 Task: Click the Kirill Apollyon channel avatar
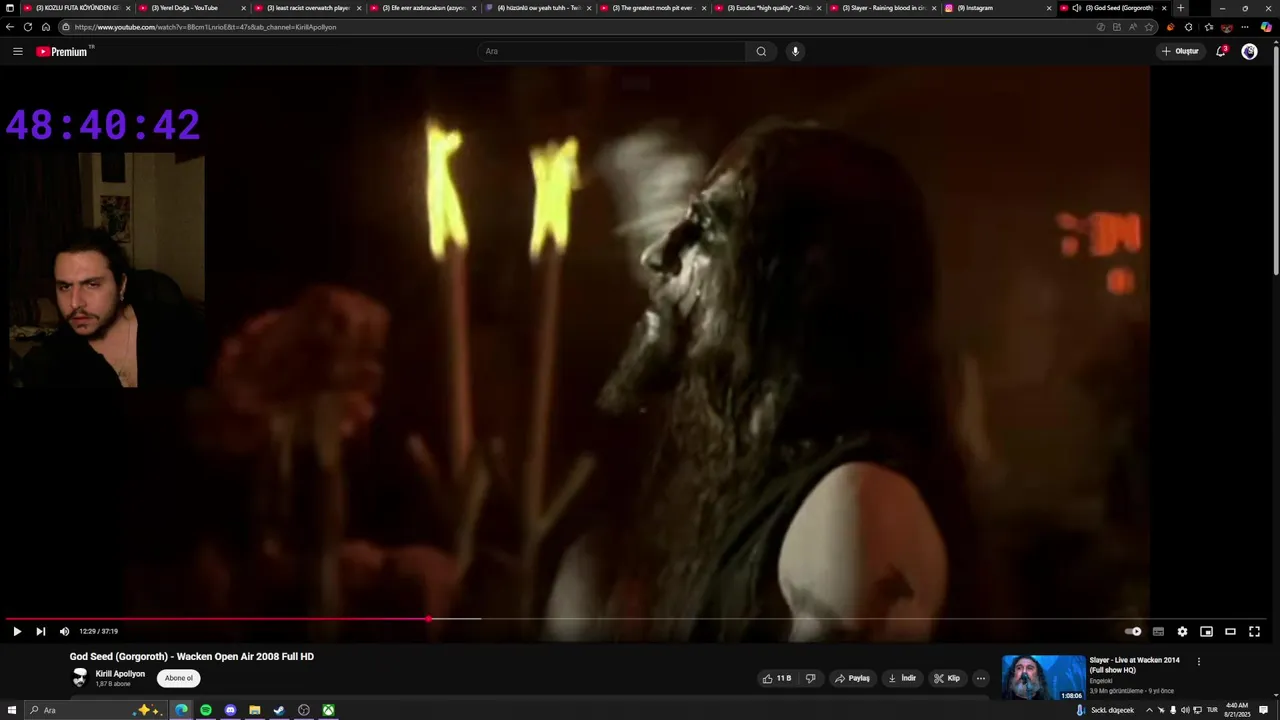(x=80, y=678)
